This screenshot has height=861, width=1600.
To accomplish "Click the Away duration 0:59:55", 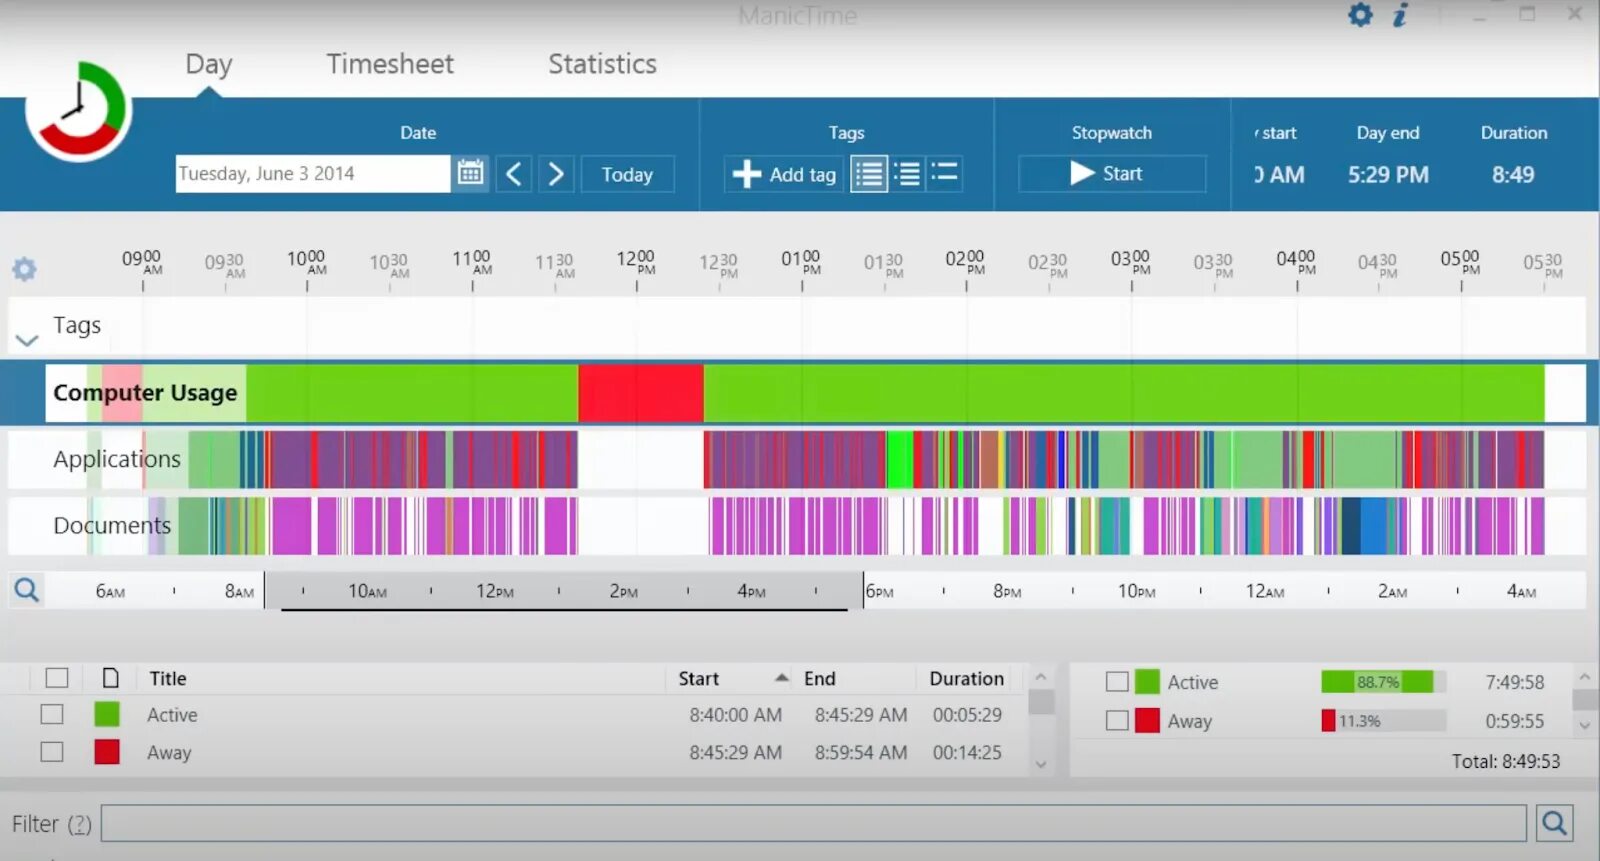I will (1514, 720).
